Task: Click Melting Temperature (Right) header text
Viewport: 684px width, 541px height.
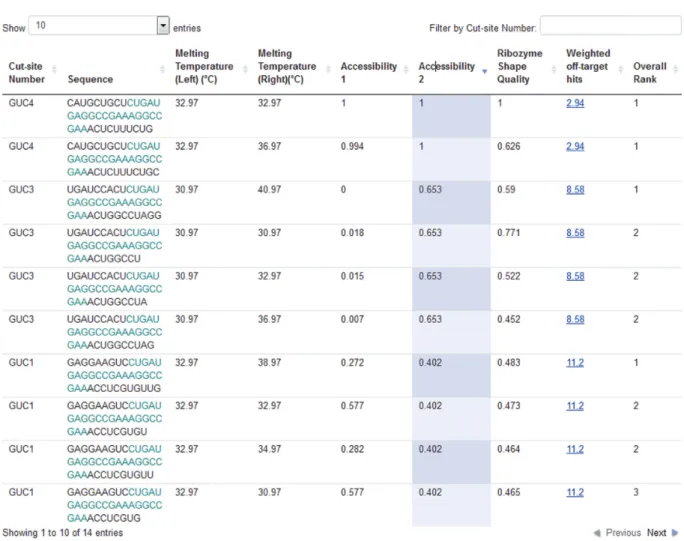Action: 287,66
